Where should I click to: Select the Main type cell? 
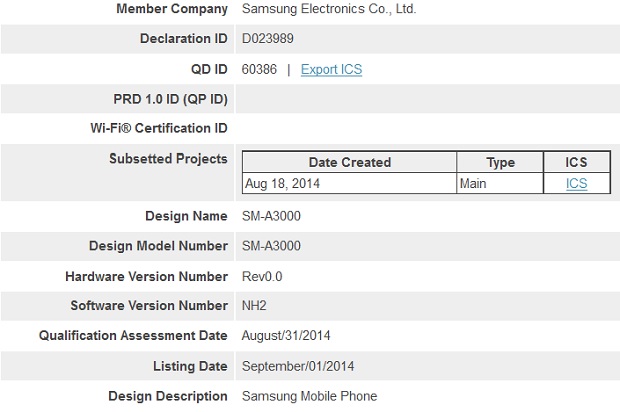pos(500,183)
